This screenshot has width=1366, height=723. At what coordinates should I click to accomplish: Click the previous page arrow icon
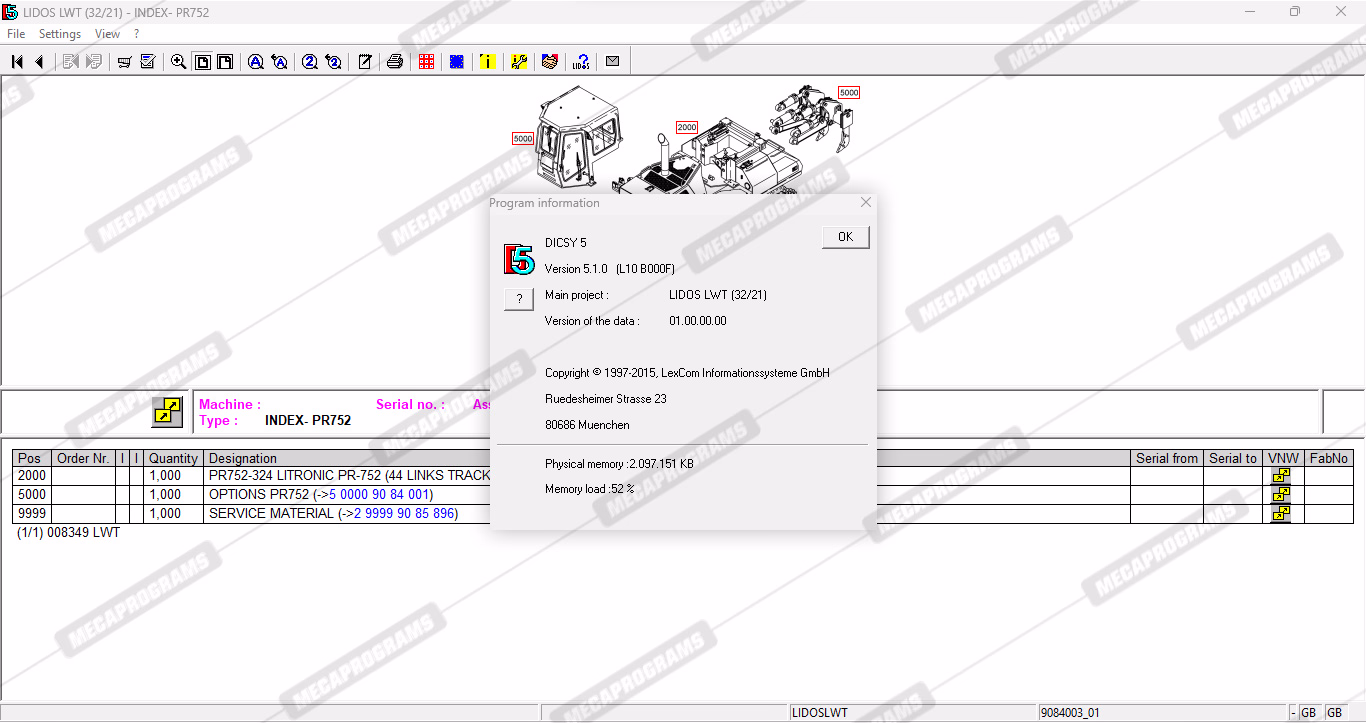point(39,62)
